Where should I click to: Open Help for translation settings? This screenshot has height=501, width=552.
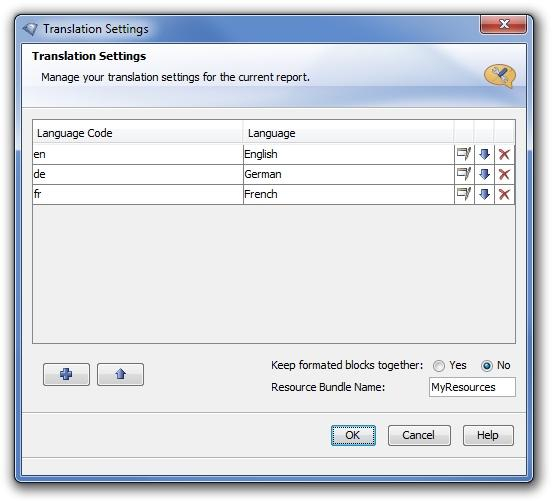pyautogui.click(x=488, y=435)
